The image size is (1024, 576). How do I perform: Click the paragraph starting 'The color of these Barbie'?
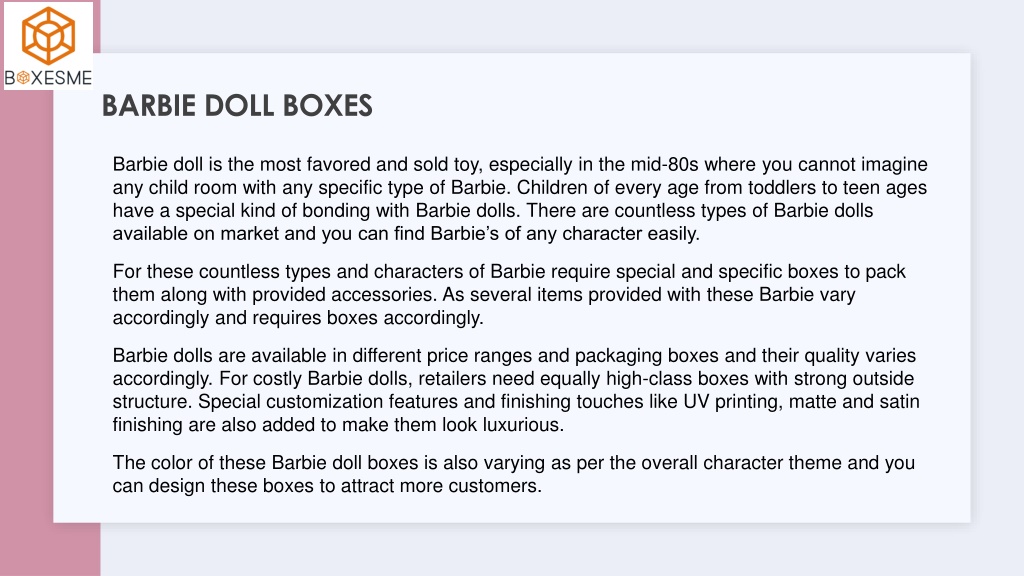pos(513,474)
